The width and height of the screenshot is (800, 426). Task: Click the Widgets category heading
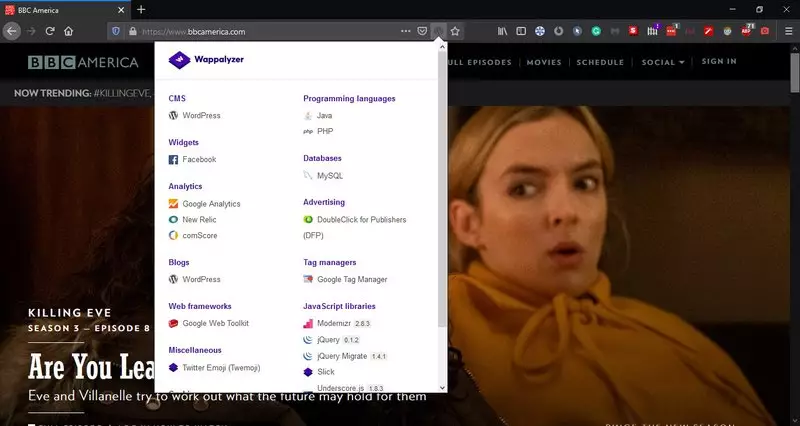184,142
